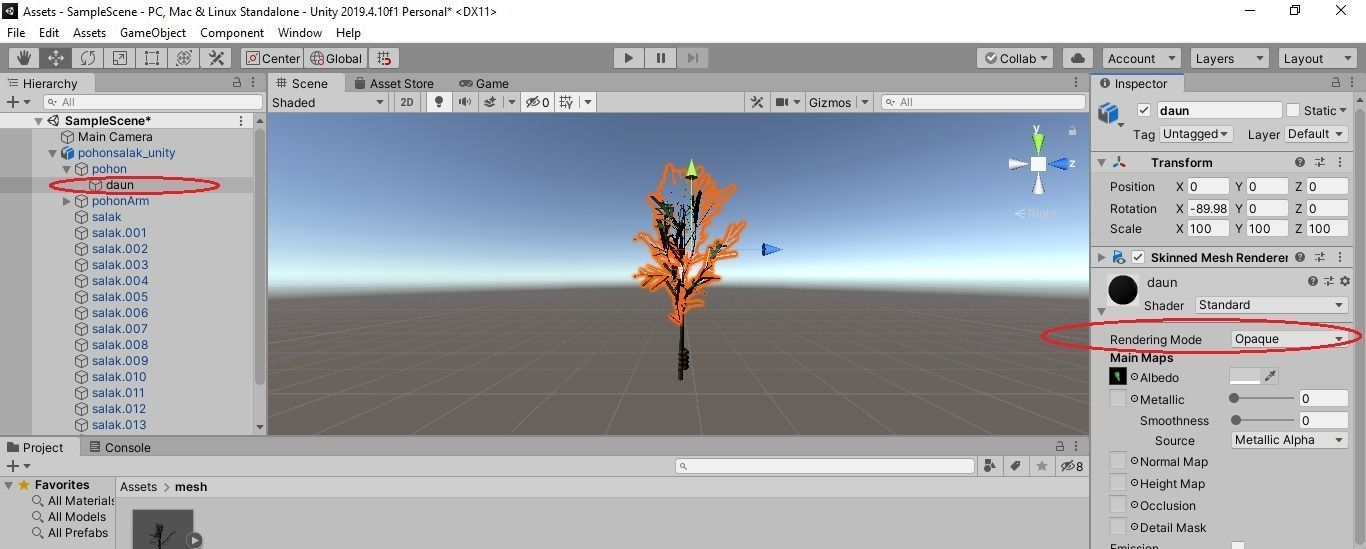Image resolution: width=1366 pixels, height=549 pixels.
Task: Switch to the Game tab
Action: click(x=484, y=83)
